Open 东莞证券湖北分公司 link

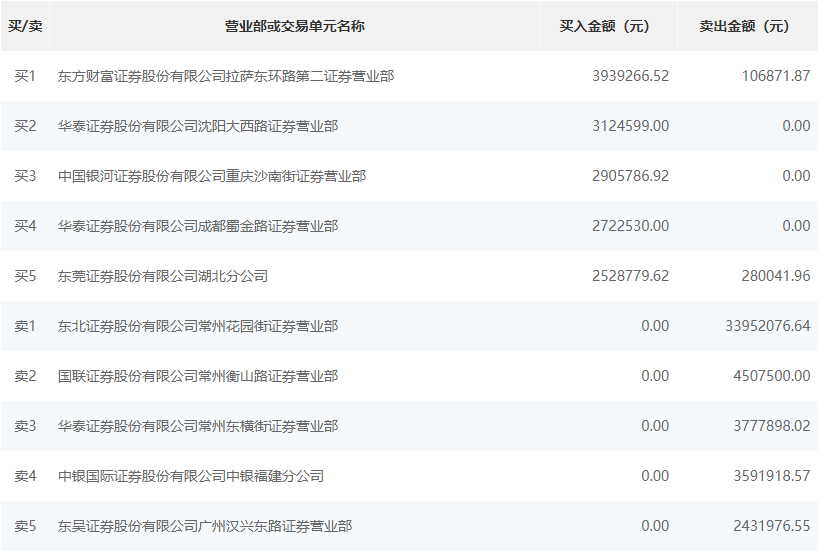[x=163, y=276]
